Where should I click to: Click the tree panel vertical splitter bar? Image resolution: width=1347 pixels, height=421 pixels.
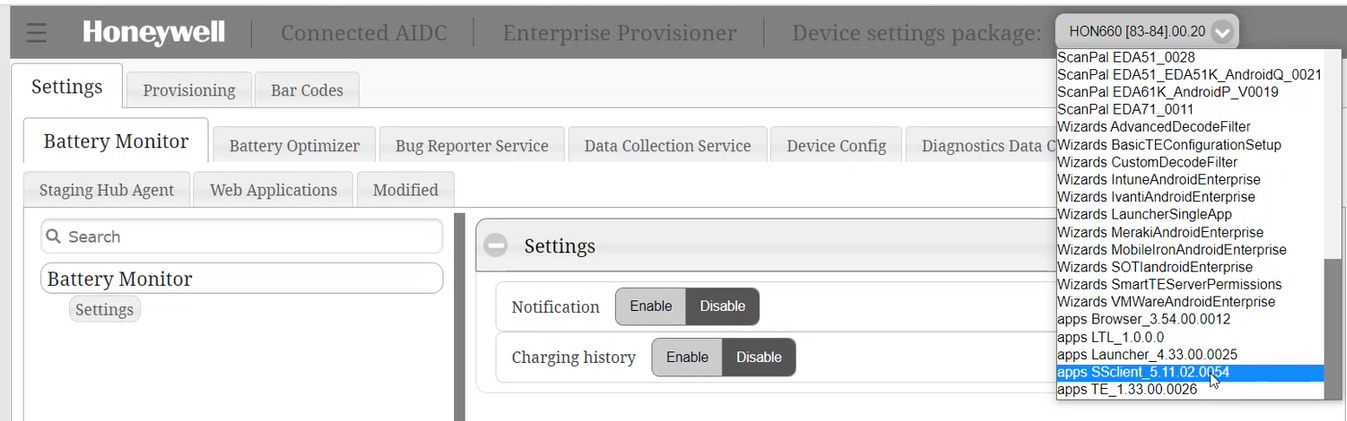(460, 316)
